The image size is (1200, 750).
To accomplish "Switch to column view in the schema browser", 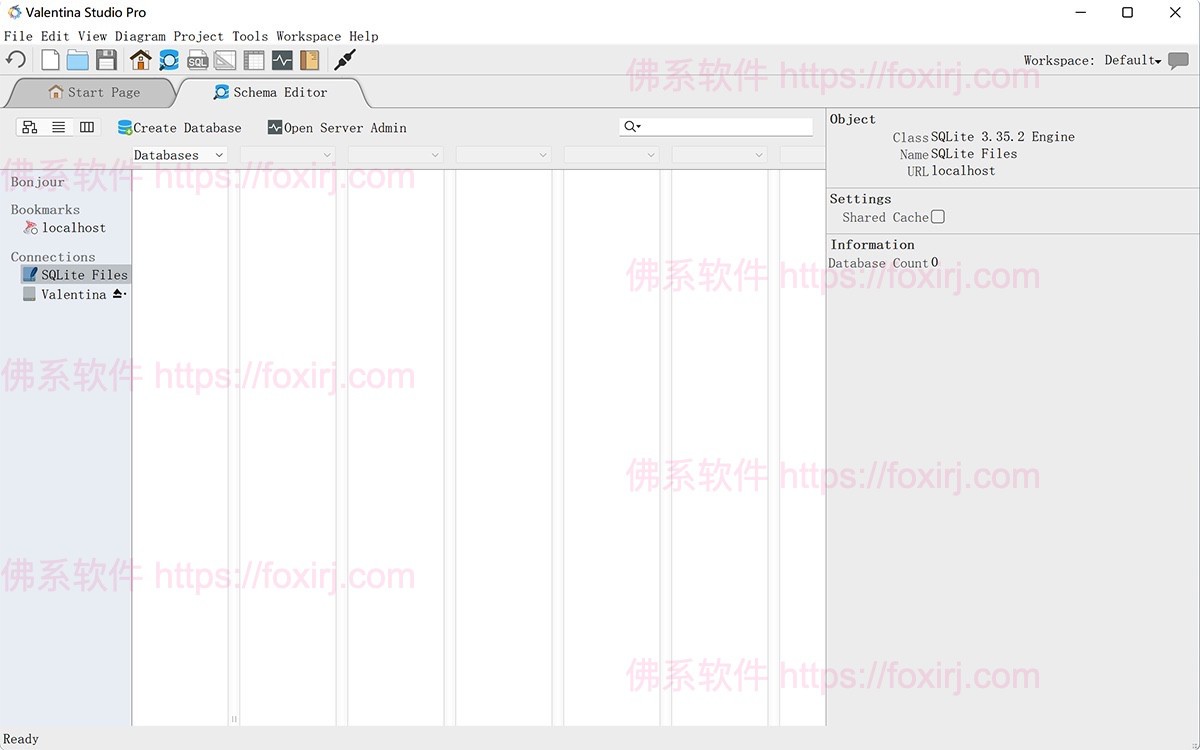I will [x=86, y=127].
